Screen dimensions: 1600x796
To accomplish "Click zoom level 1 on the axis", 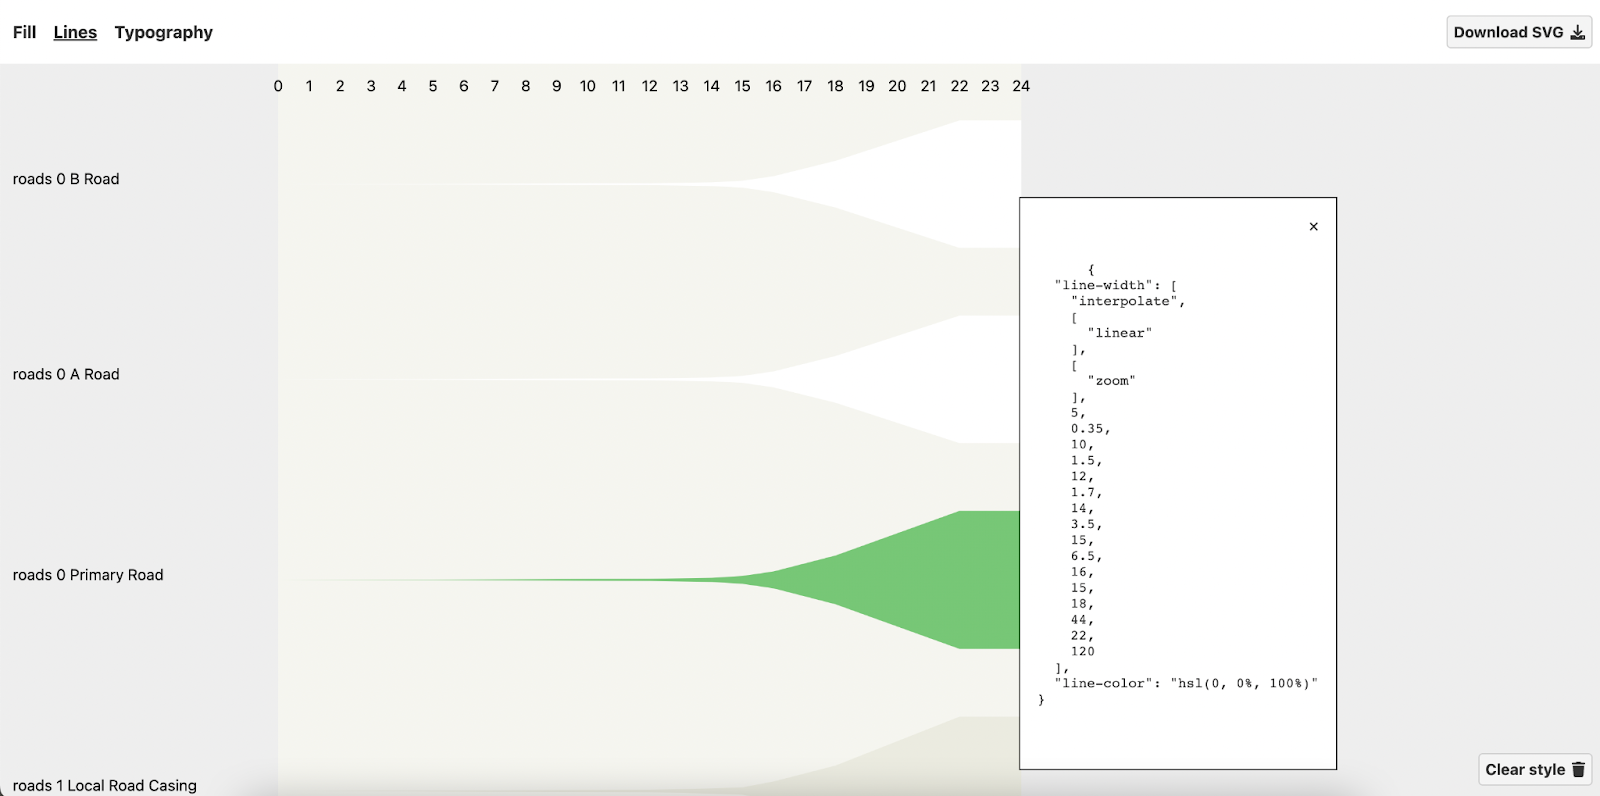I will click(x=309, y=86).
